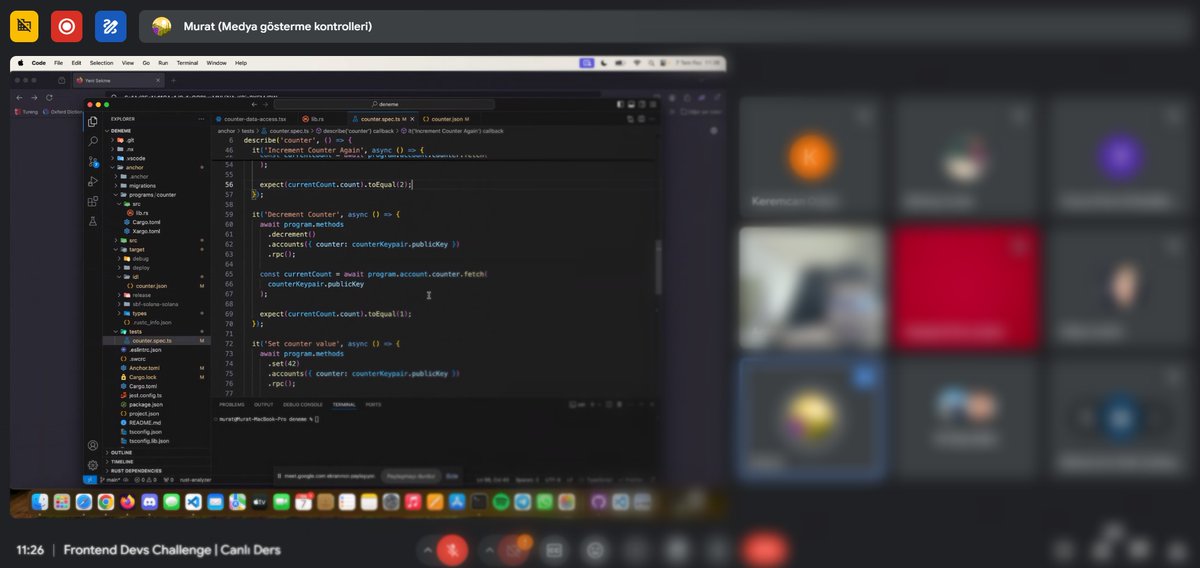Screen dimensions: 1200x568
Task: Click main branch in status bar
Action: pyautogui.click(x=111, y=480)
